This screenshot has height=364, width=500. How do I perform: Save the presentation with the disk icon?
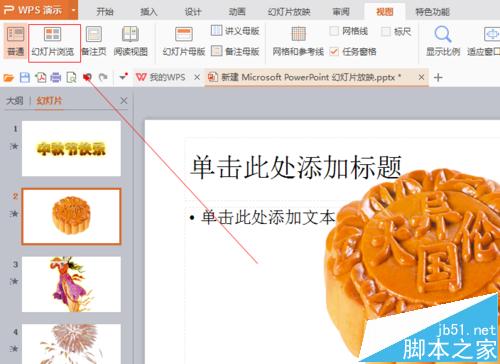[25, 78]
